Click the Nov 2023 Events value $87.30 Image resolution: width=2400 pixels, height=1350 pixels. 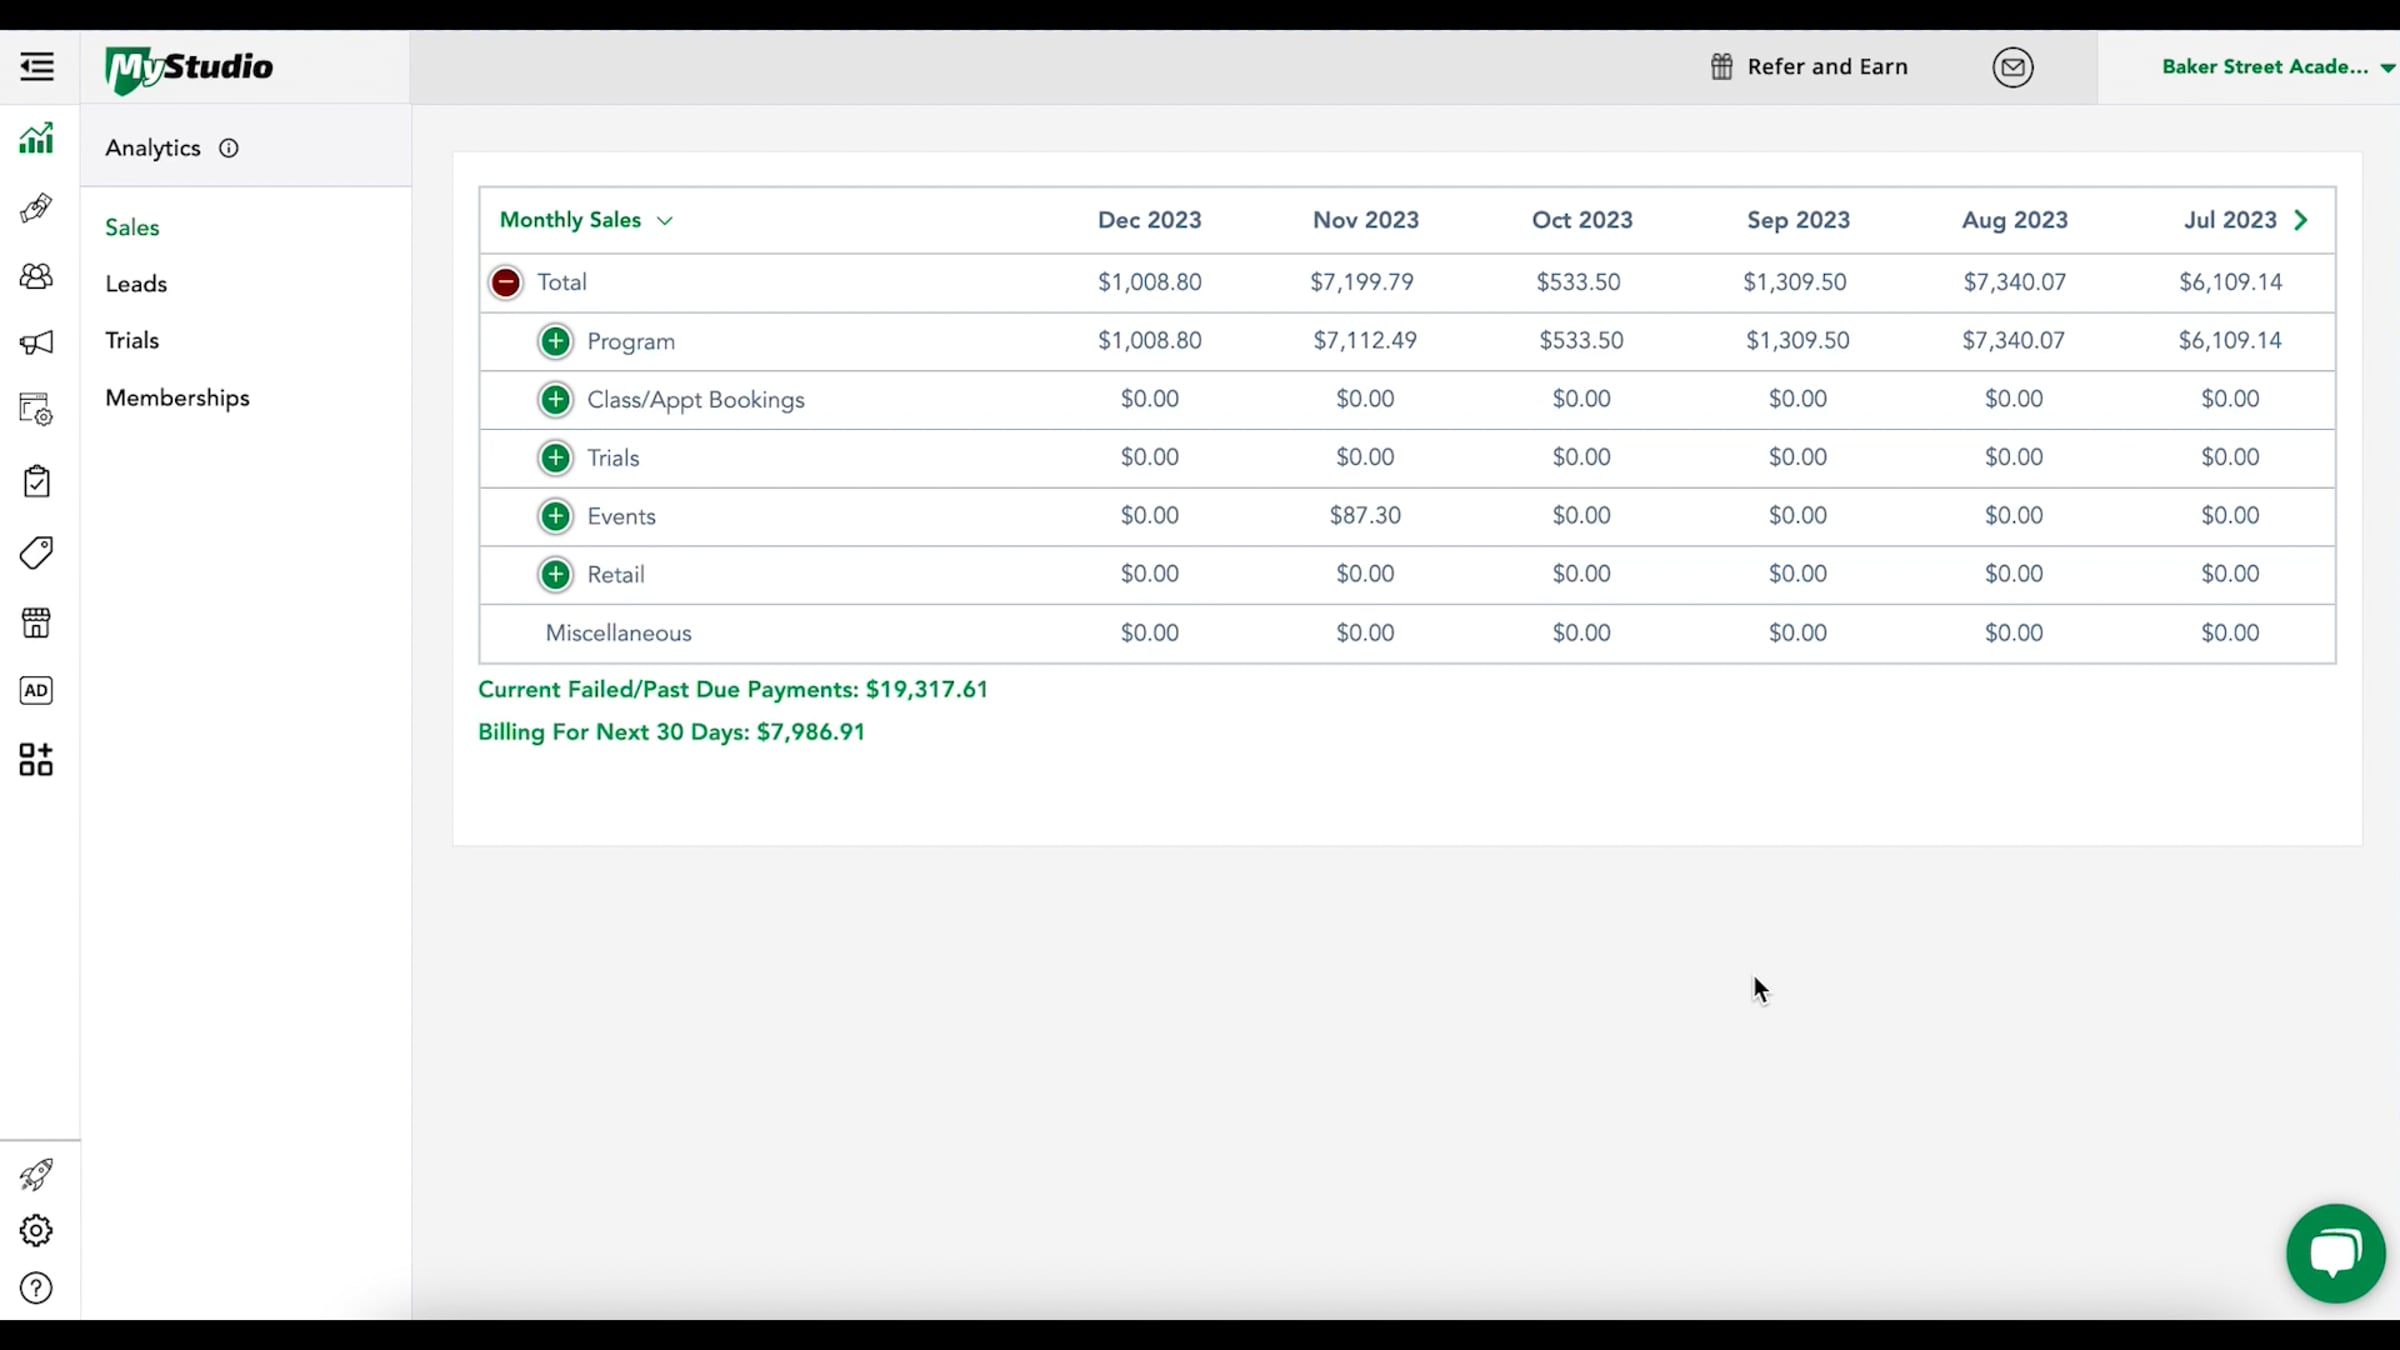tap(1365, 515)
